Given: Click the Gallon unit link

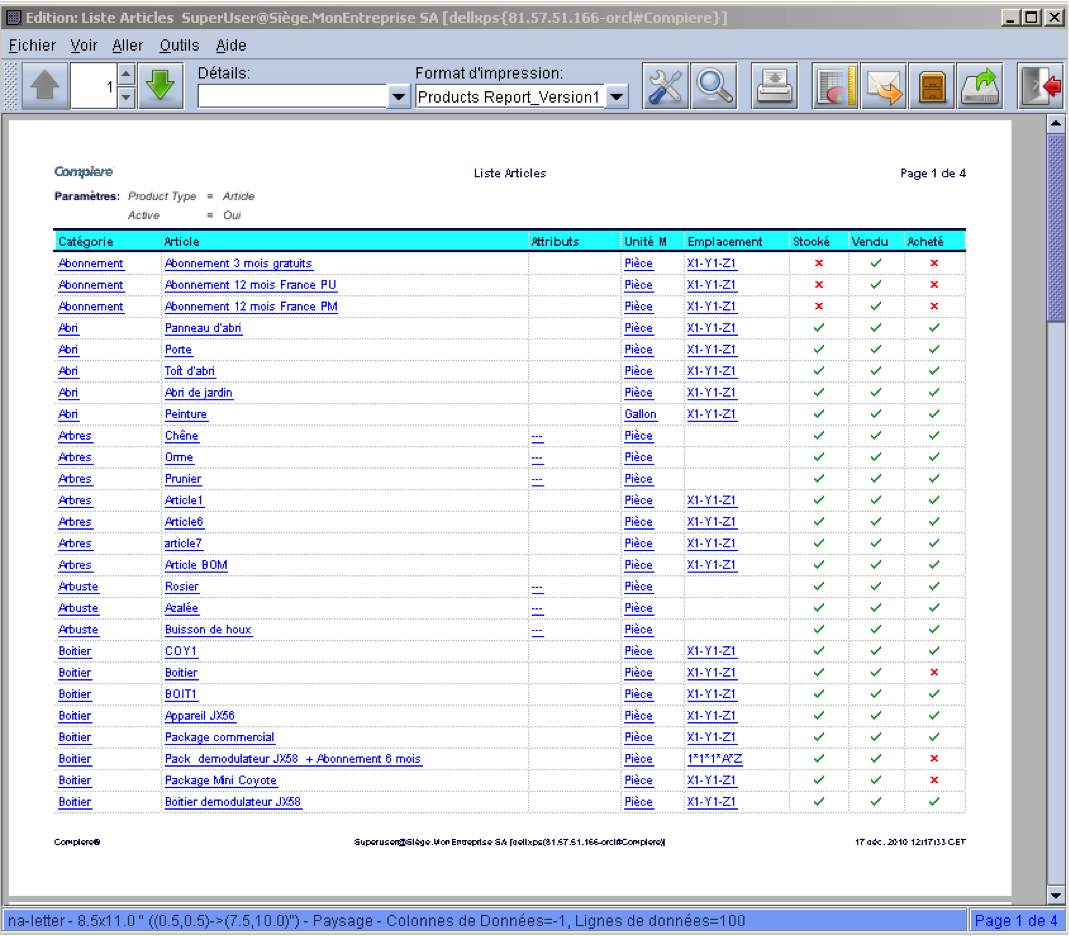Looking at the screenshot, I should [x=640, y=414].
